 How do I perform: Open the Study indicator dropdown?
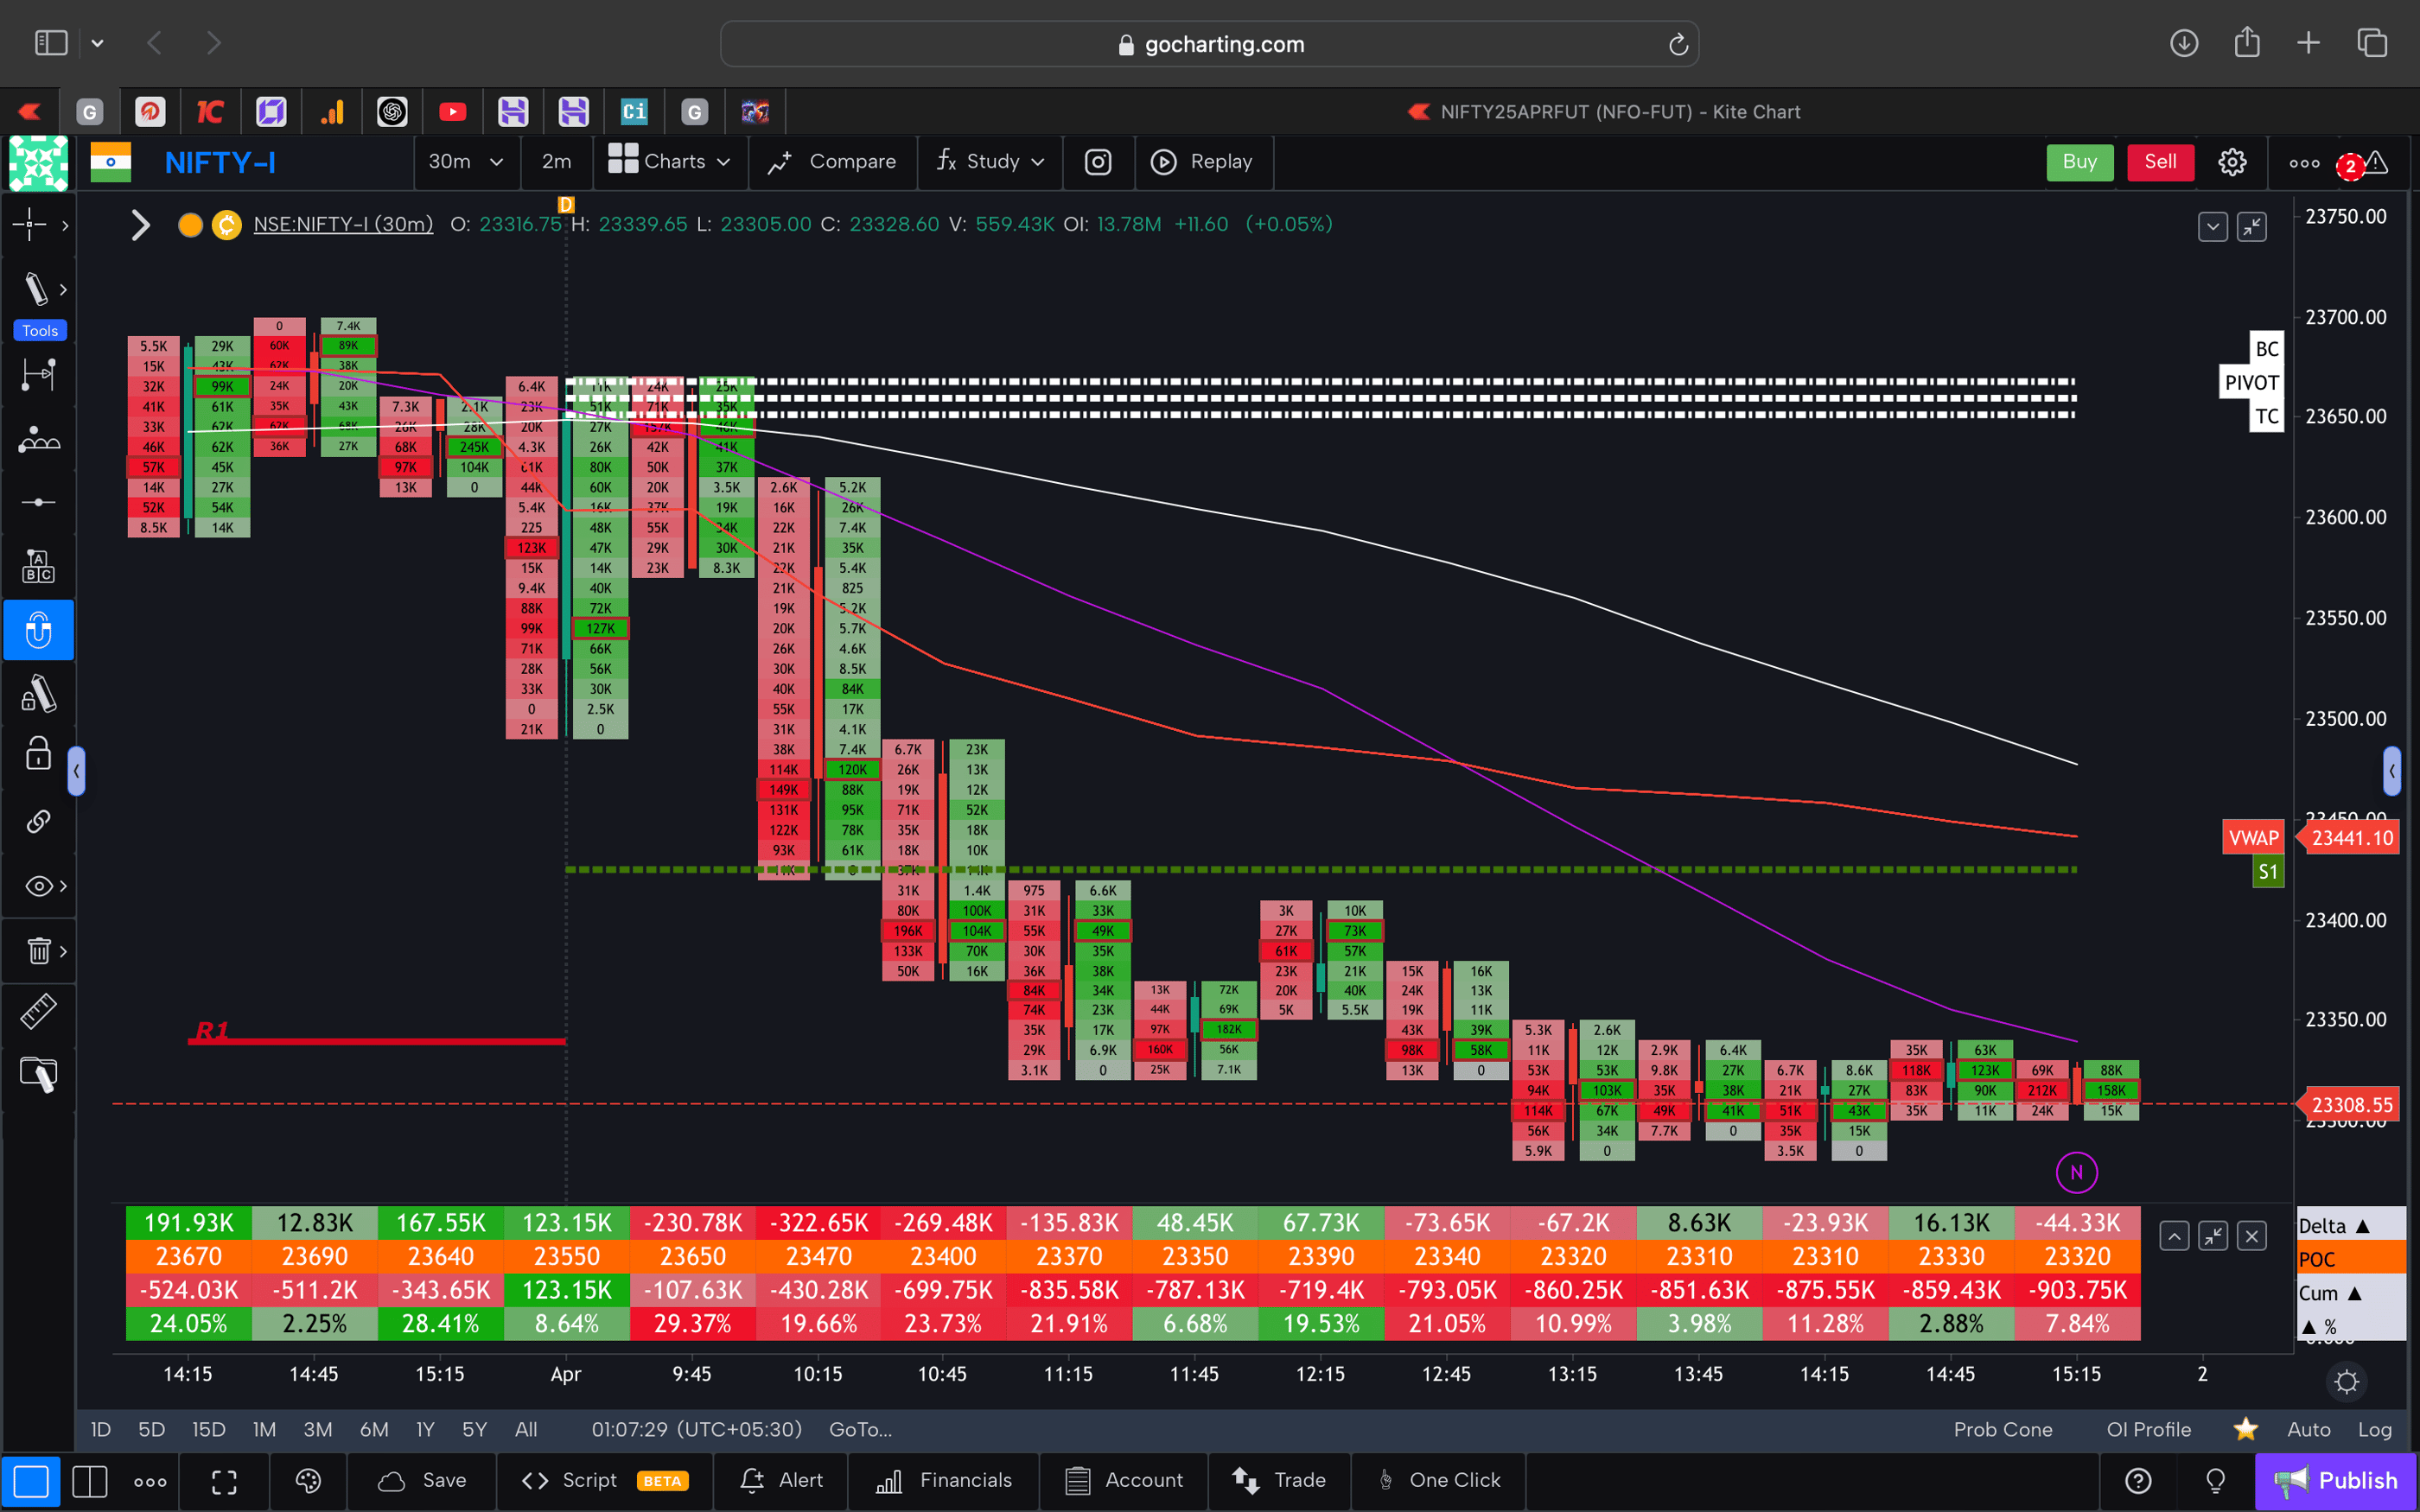[x=988, y=162]
